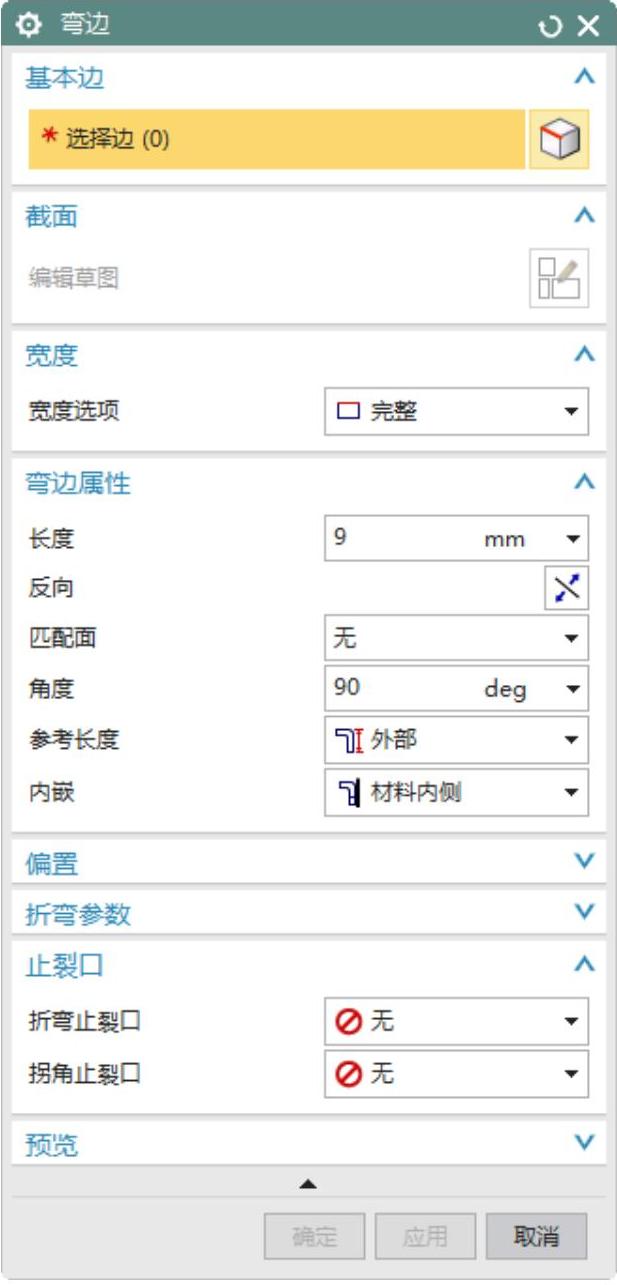Click the reset dialog arrow icon

click(551, 26)
